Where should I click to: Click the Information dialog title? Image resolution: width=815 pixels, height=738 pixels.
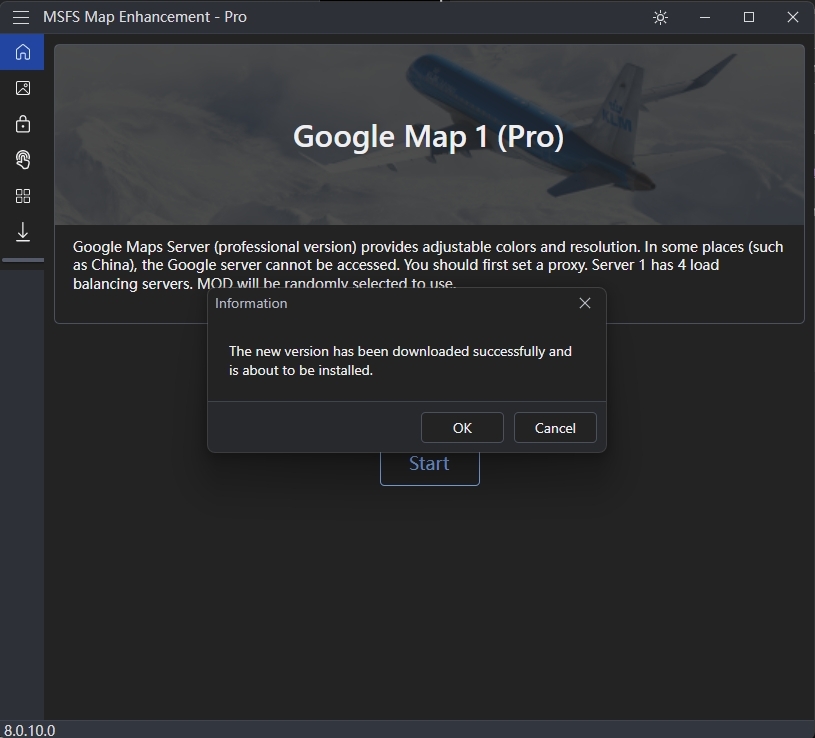[251, 303]
